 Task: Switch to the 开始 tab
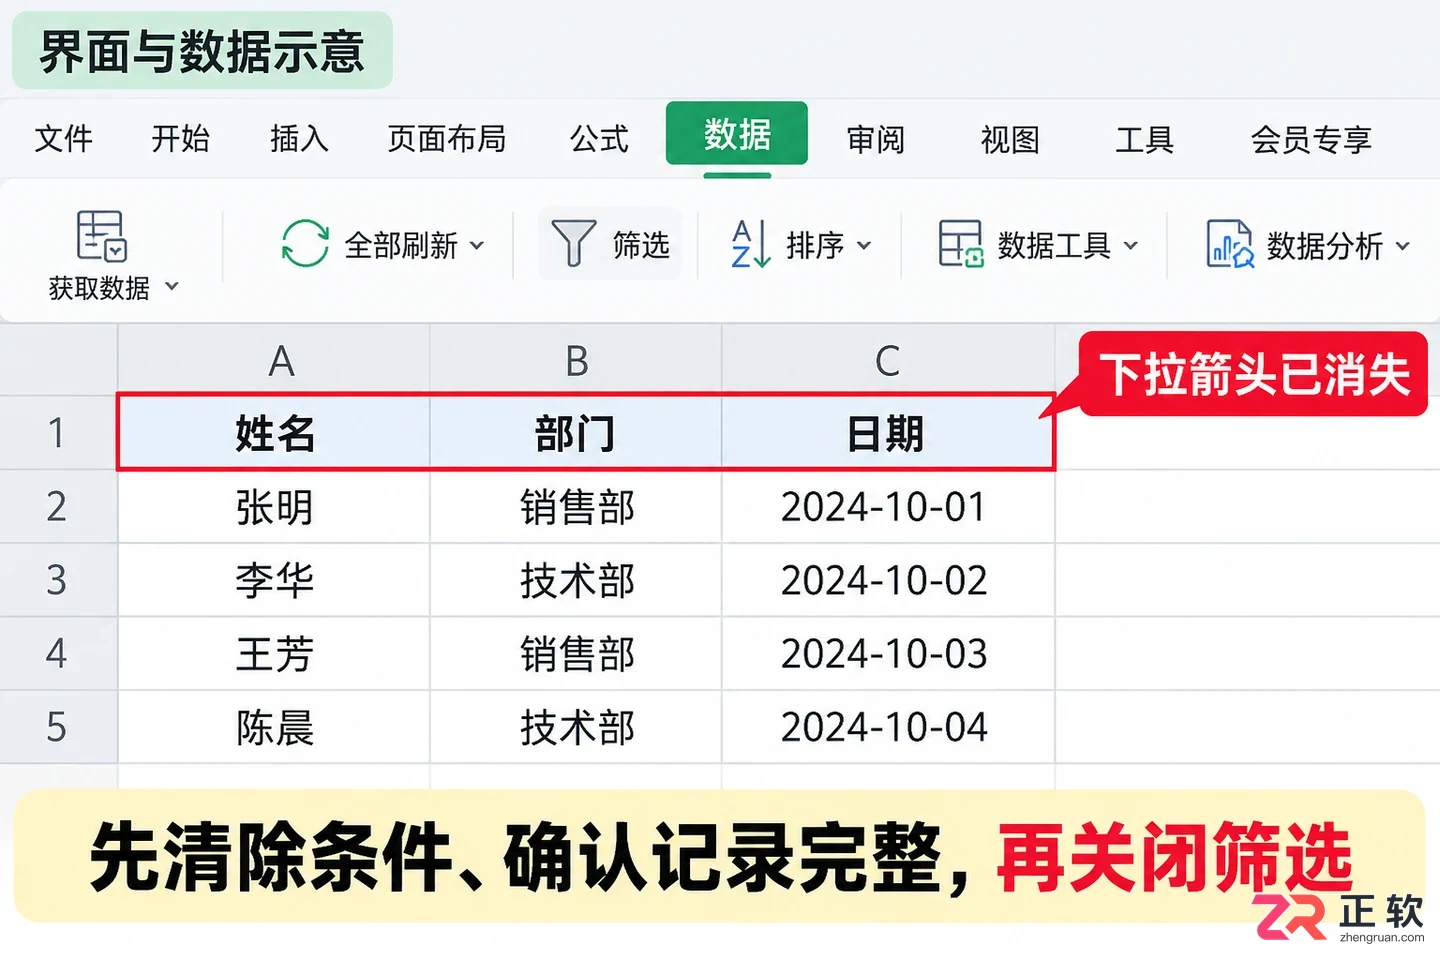coord(181,138)
